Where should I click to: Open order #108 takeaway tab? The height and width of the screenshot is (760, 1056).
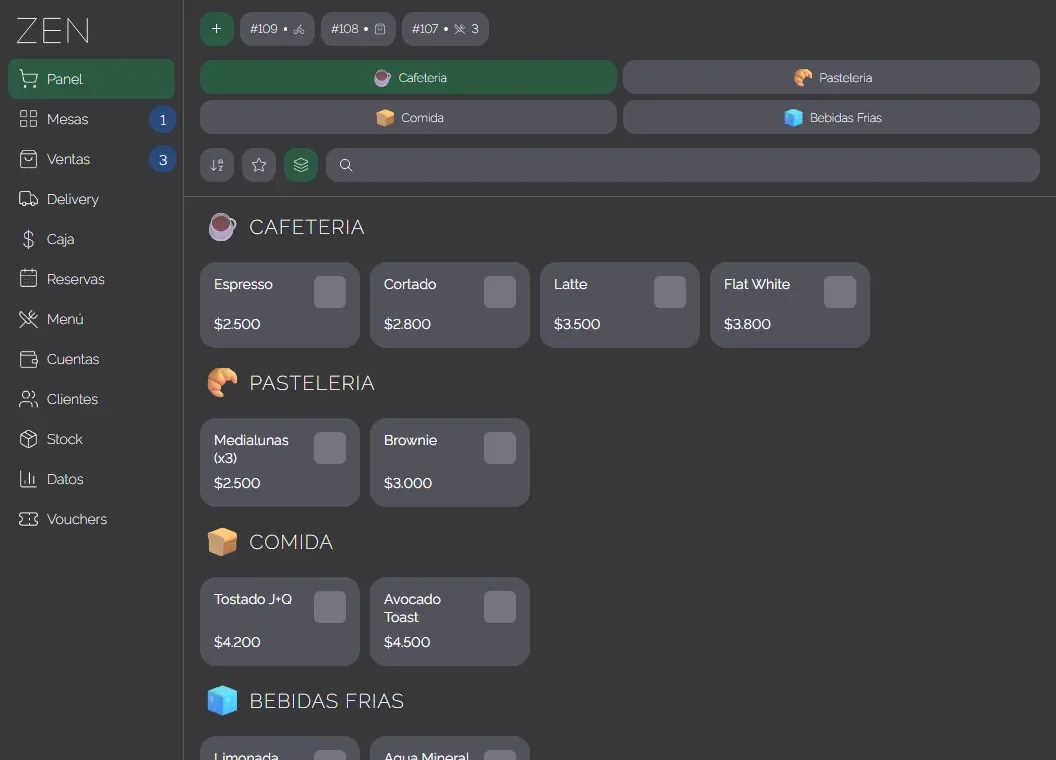coord(358,29)
